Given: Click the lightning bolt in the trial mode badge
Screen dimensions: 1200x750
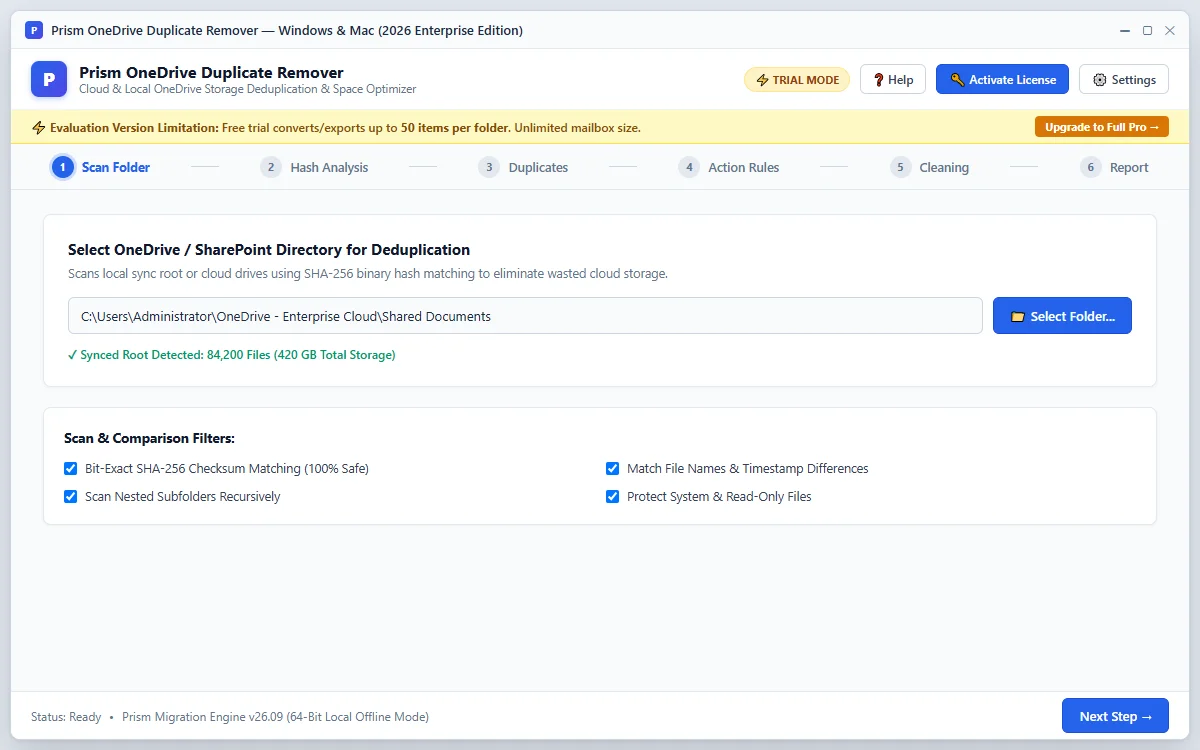Looking at the screenshot, I should [762, 80].
